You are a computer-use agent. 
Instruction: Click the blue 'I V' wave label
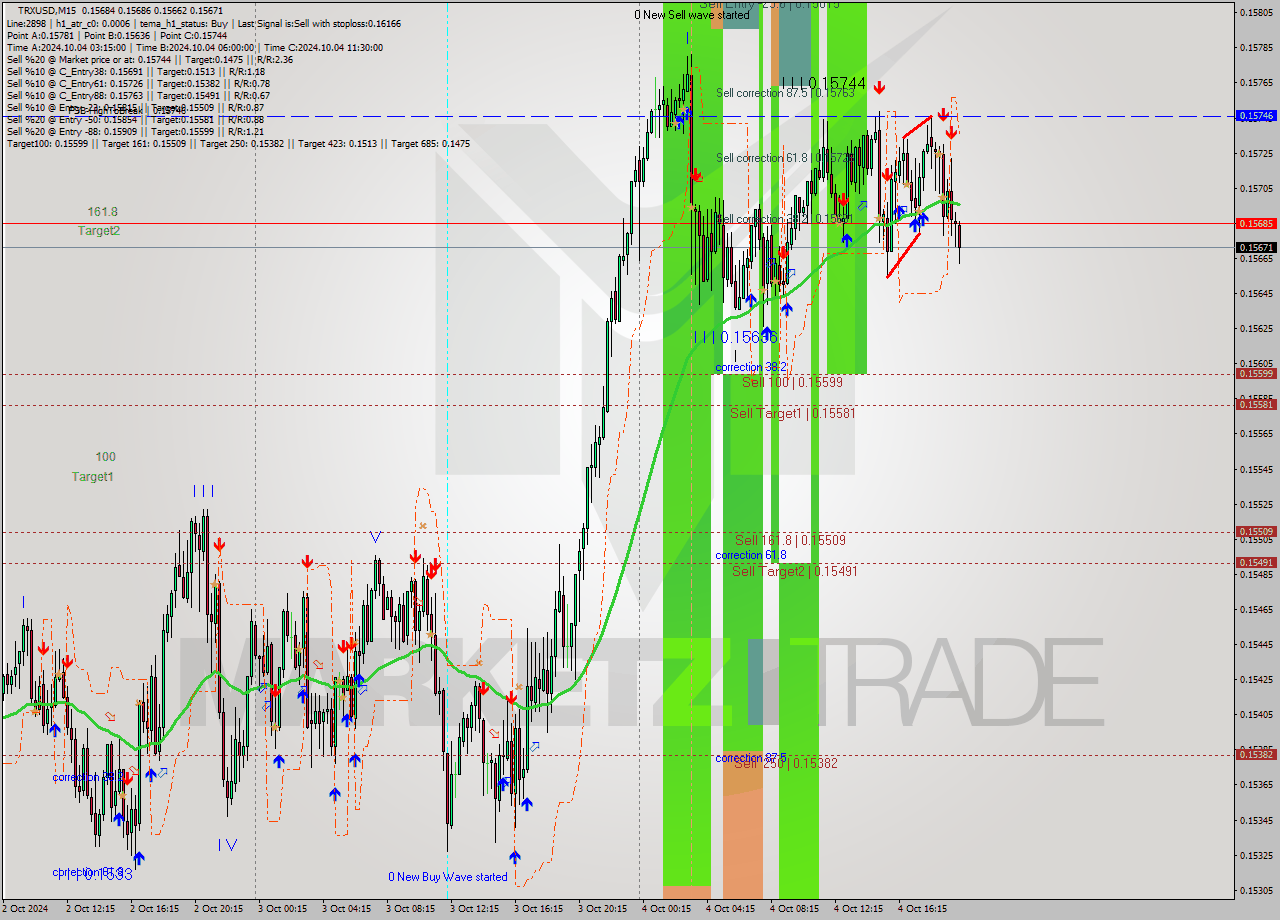coord(227,845)
